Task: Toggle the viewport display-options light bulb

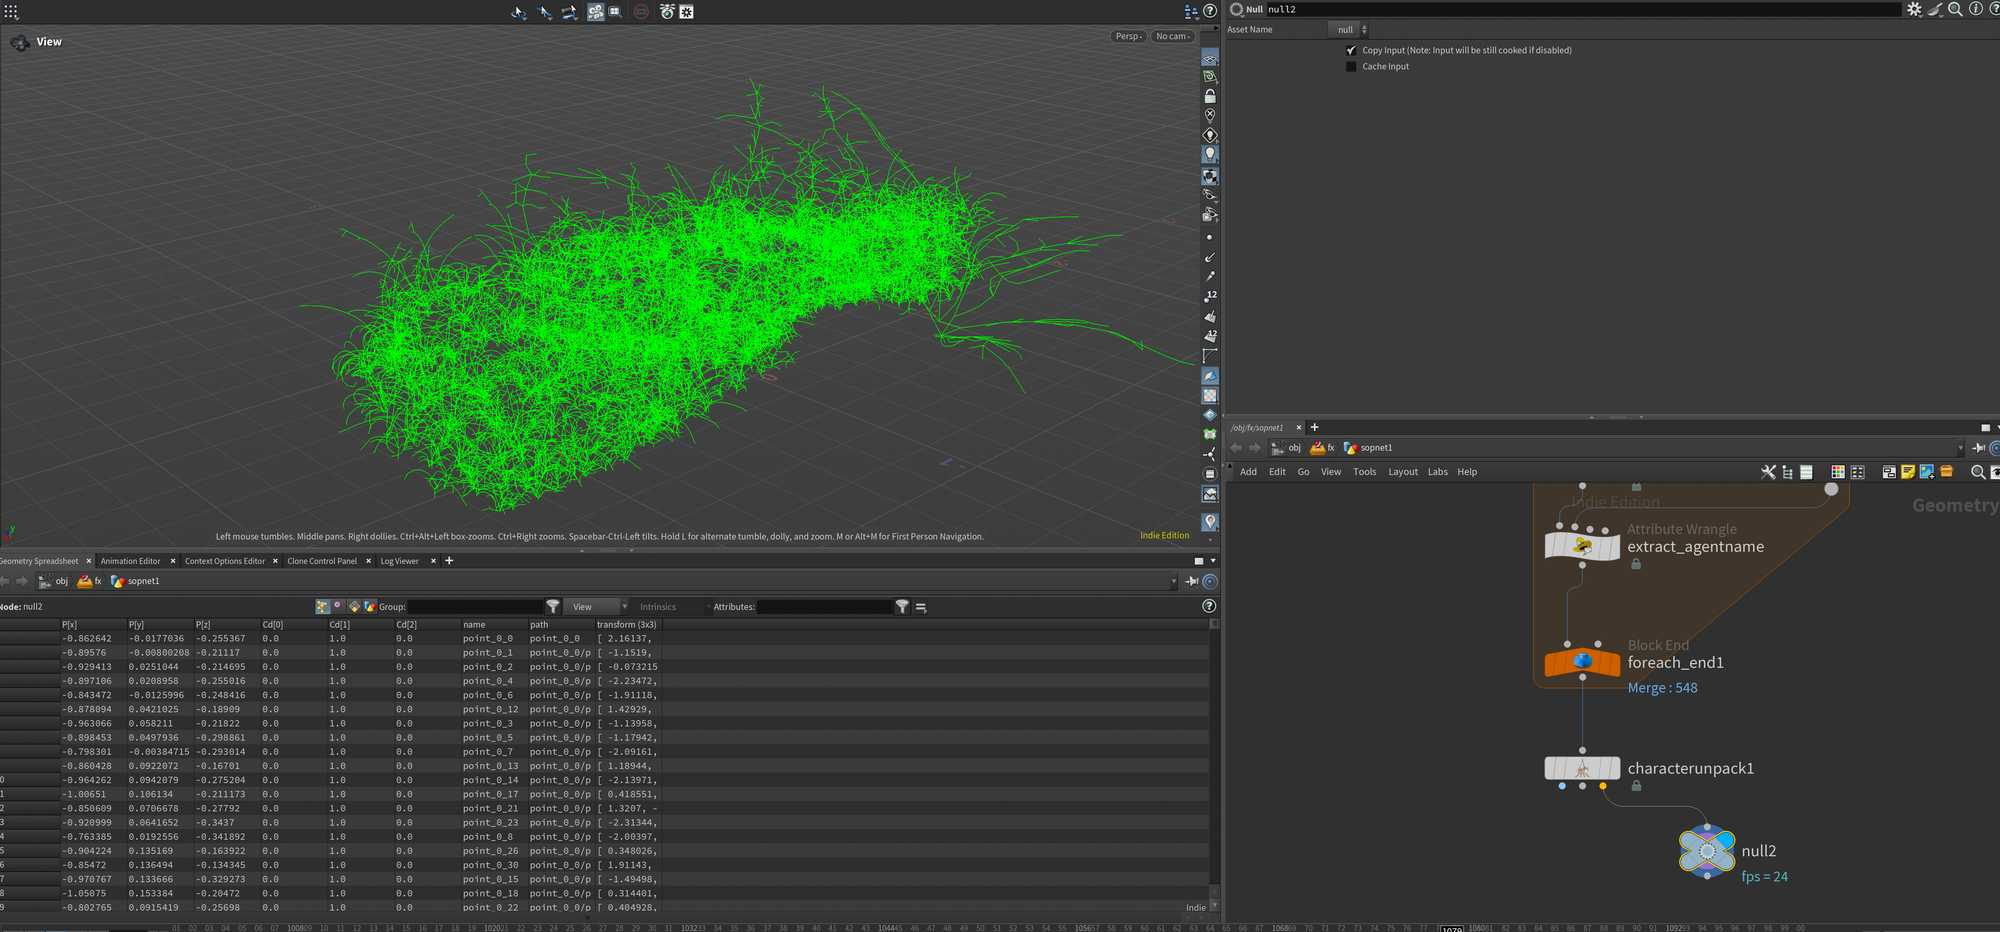Action: (x=1210, y=154)
